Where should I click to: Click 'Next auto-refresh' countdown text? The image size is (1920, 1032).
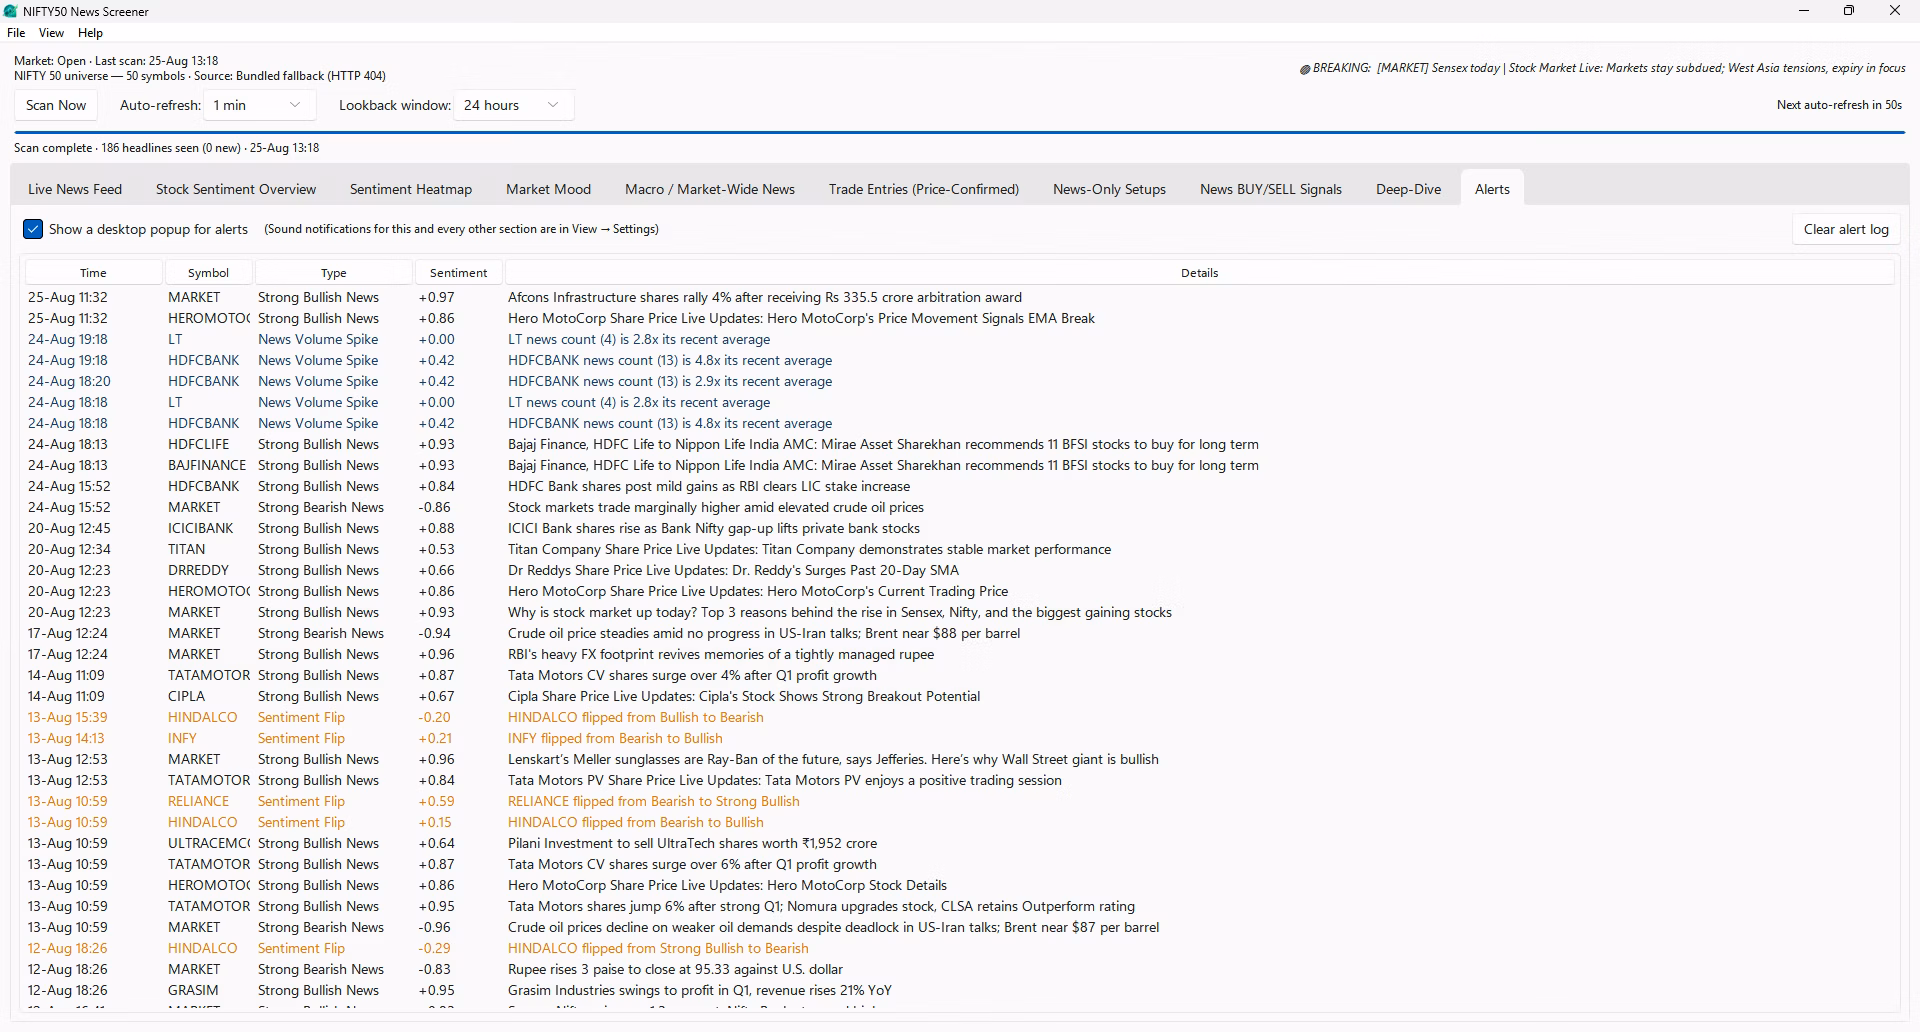(x=1839, y=105)
